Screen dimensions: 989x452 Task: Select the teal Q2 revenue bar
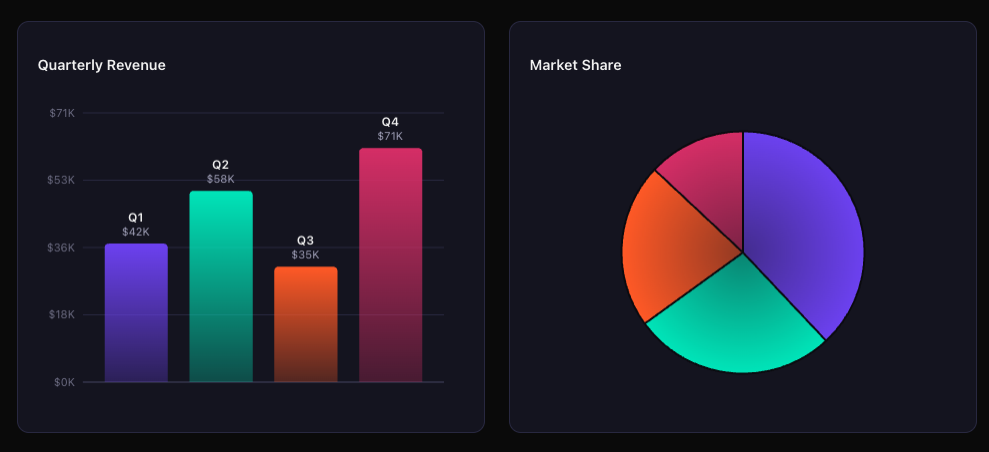click(221, 286)
